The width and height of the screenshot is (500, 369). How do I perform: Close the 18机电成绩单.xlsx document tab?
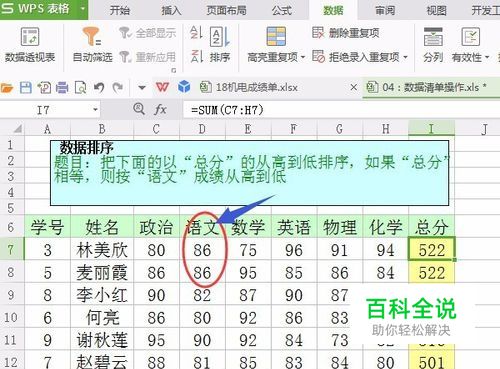tap(354, 87)
